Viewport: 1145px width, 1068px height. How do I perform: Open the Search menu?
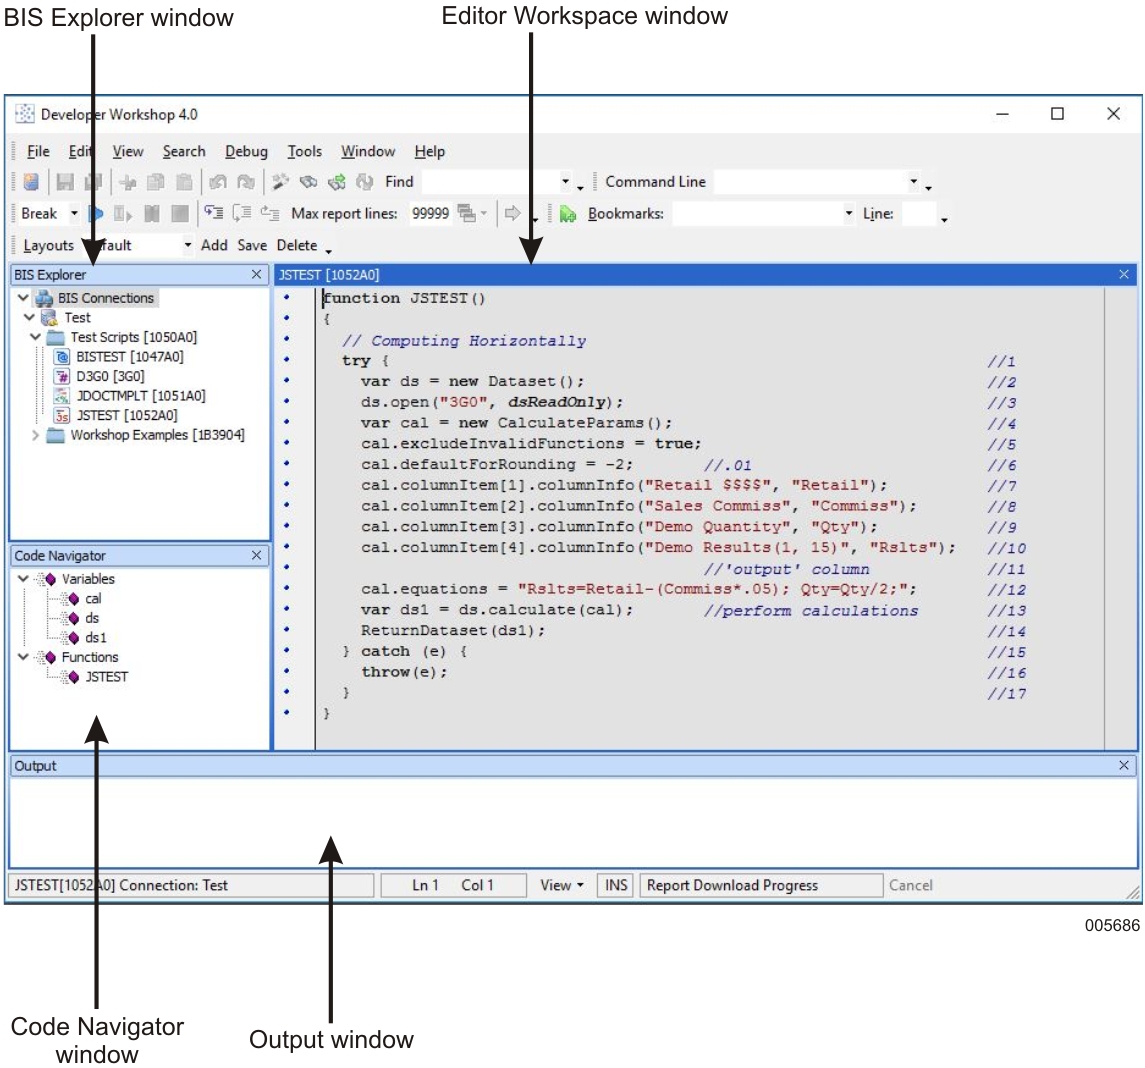tap(184, 151)
